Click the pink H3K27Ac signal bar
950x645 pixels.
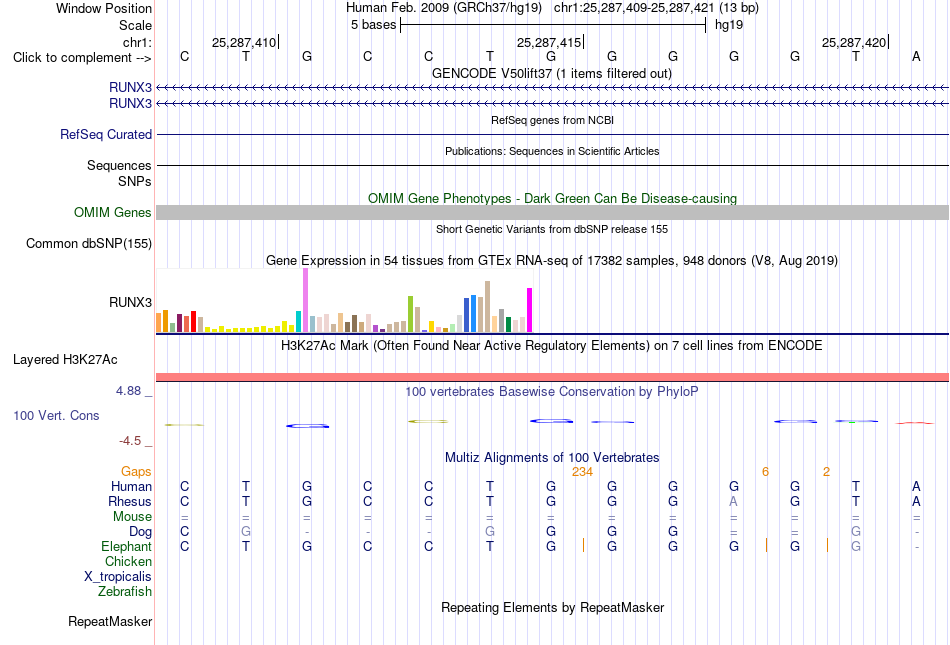click(x=552, y=377)
